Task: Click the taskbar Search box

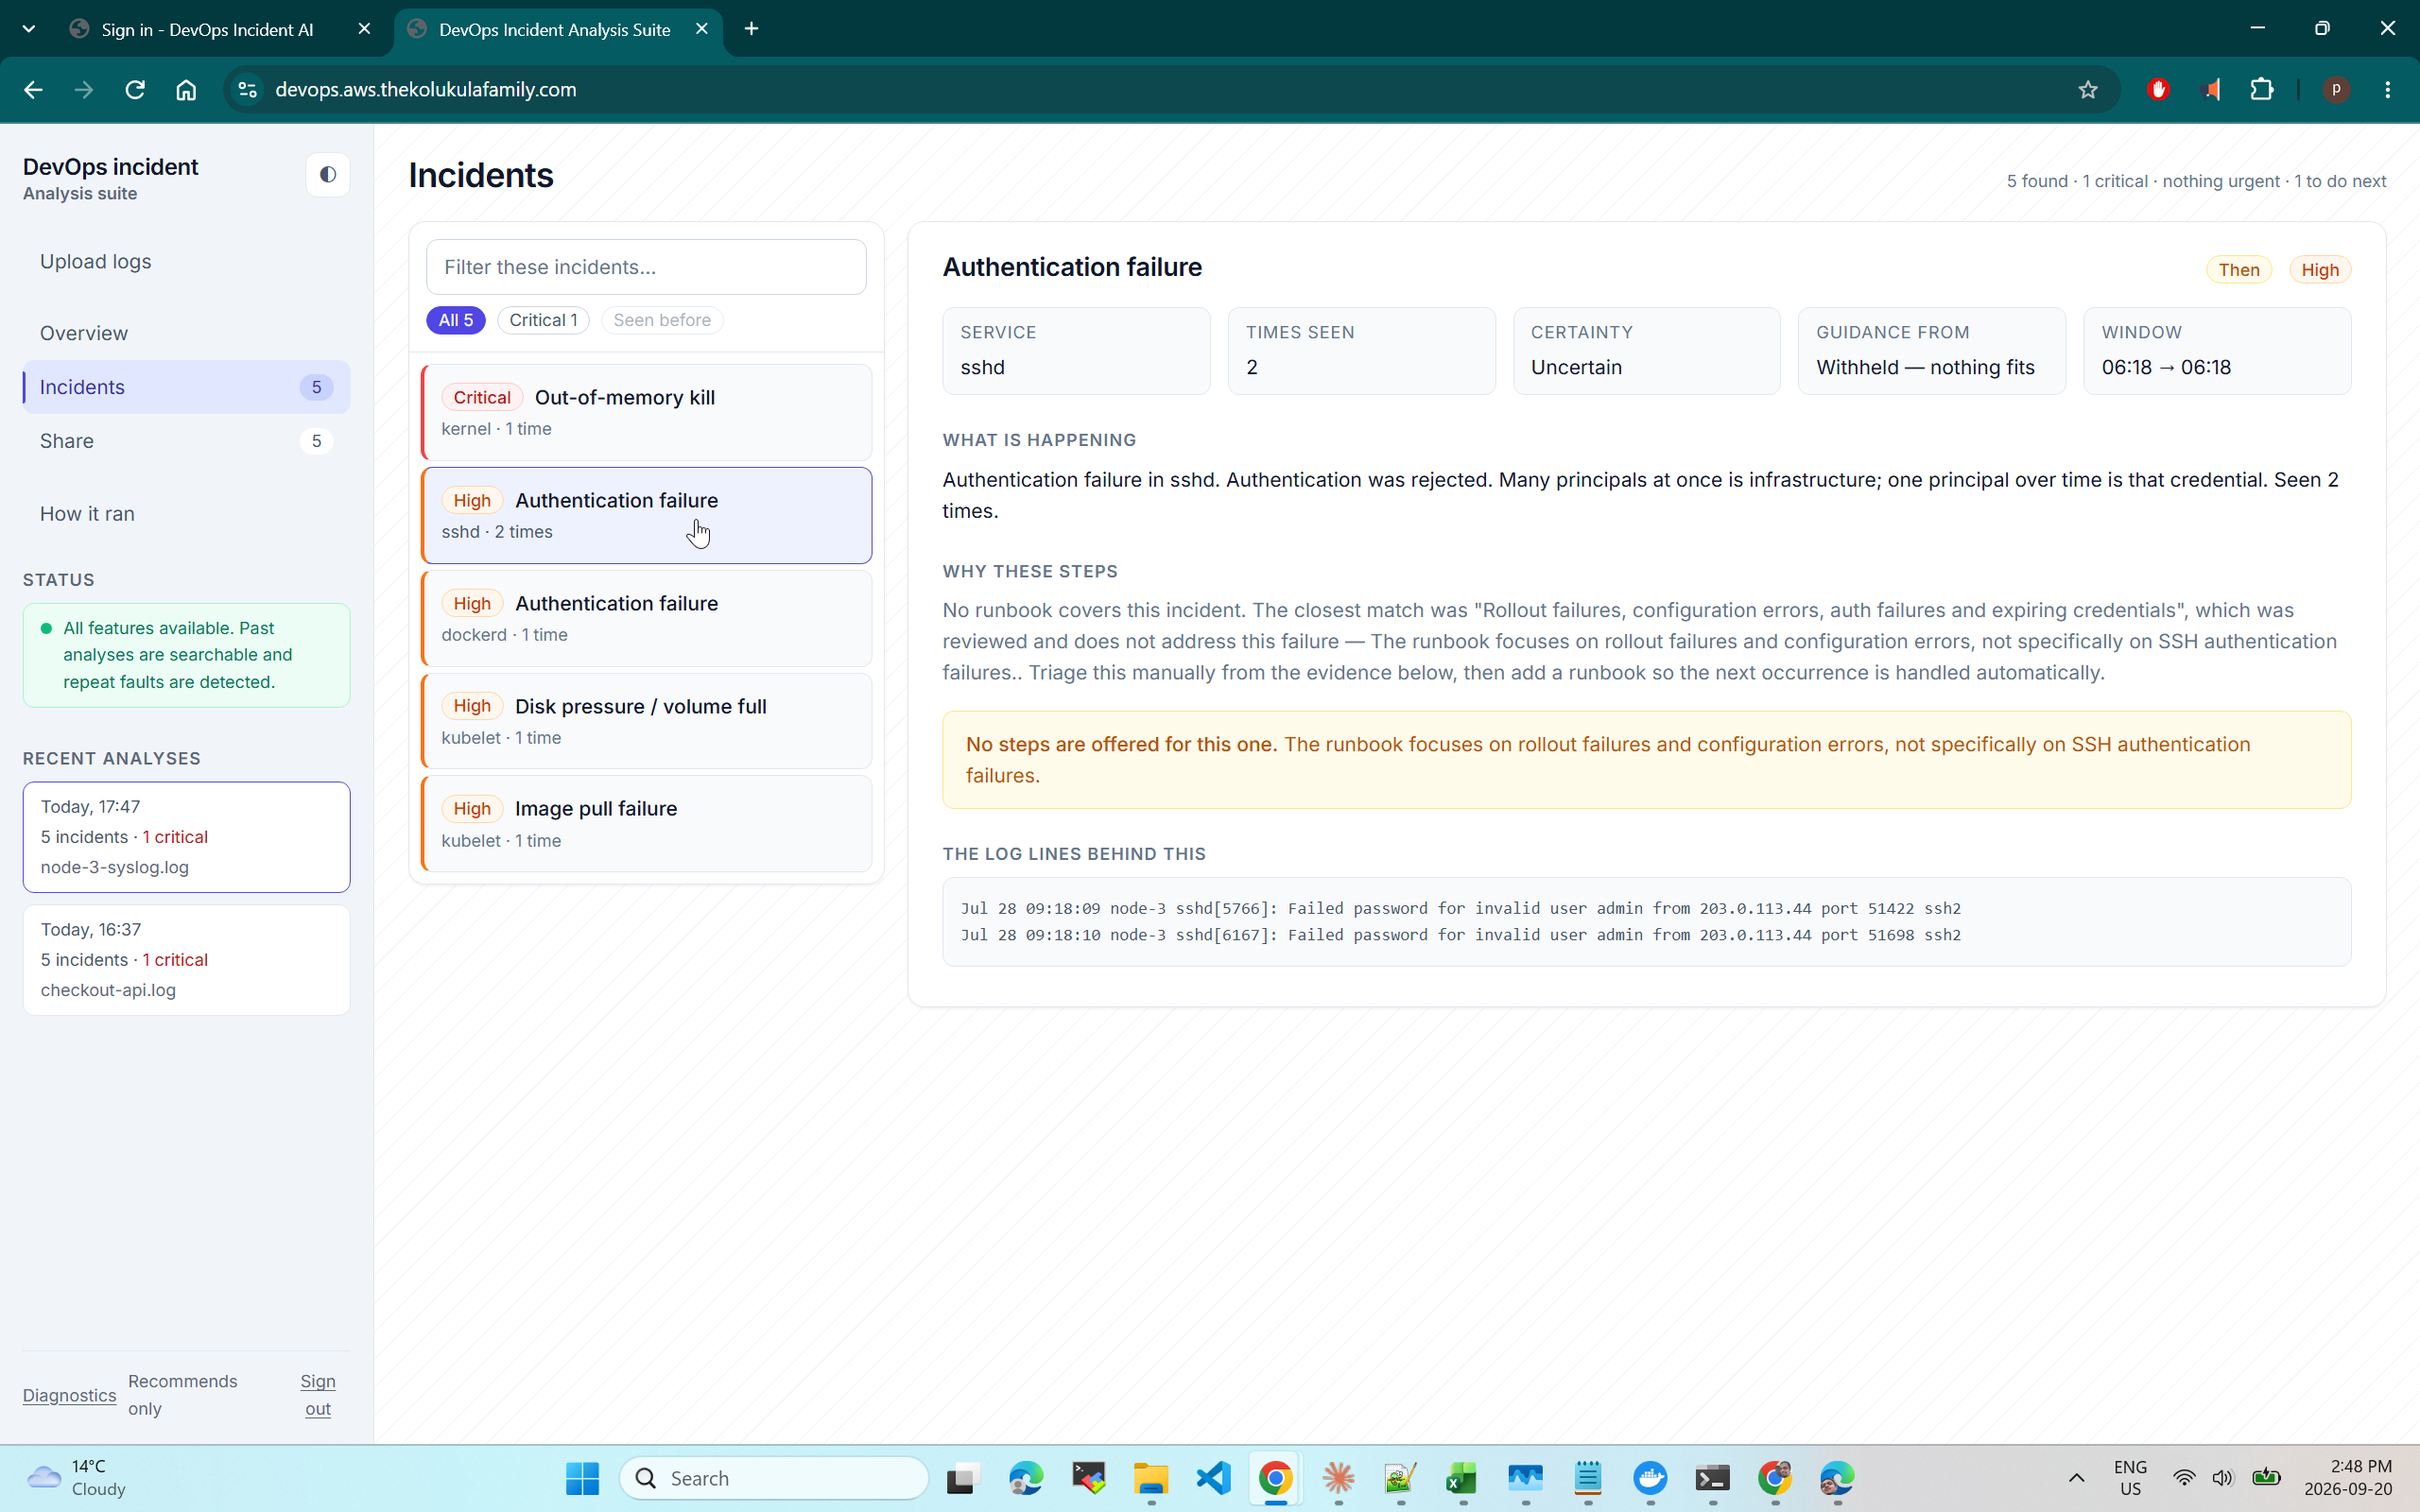Action: coord(774,1478)
